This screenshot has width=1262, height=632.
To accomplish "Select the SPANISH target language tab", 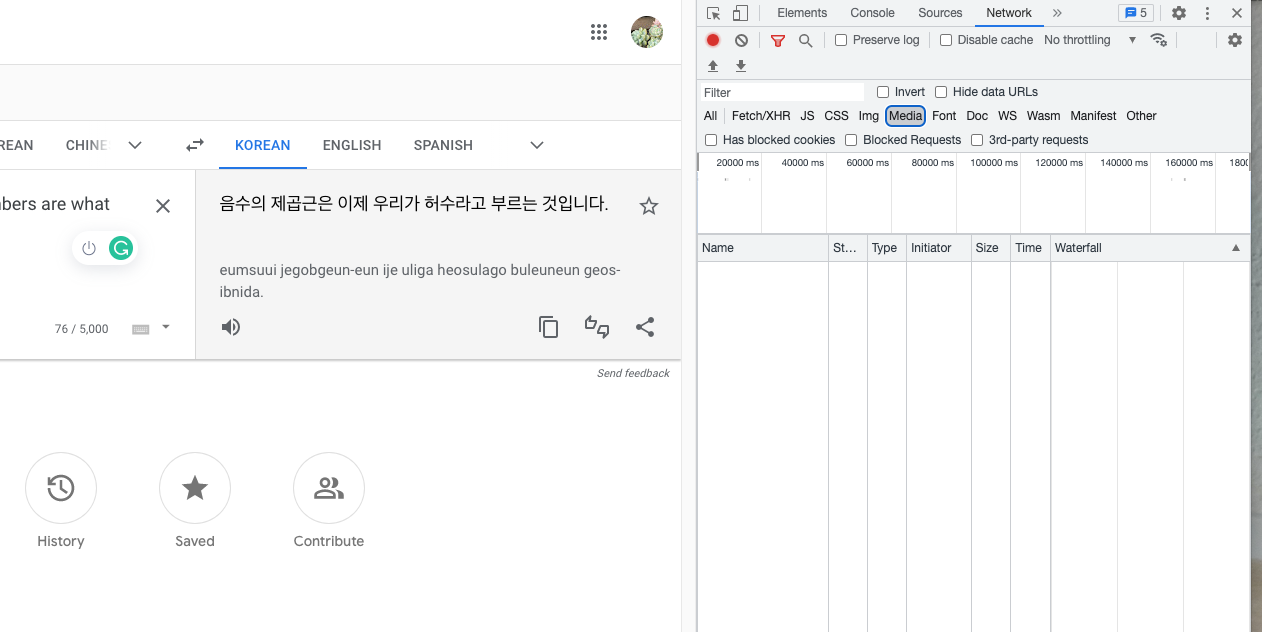I will click(443, 145).
